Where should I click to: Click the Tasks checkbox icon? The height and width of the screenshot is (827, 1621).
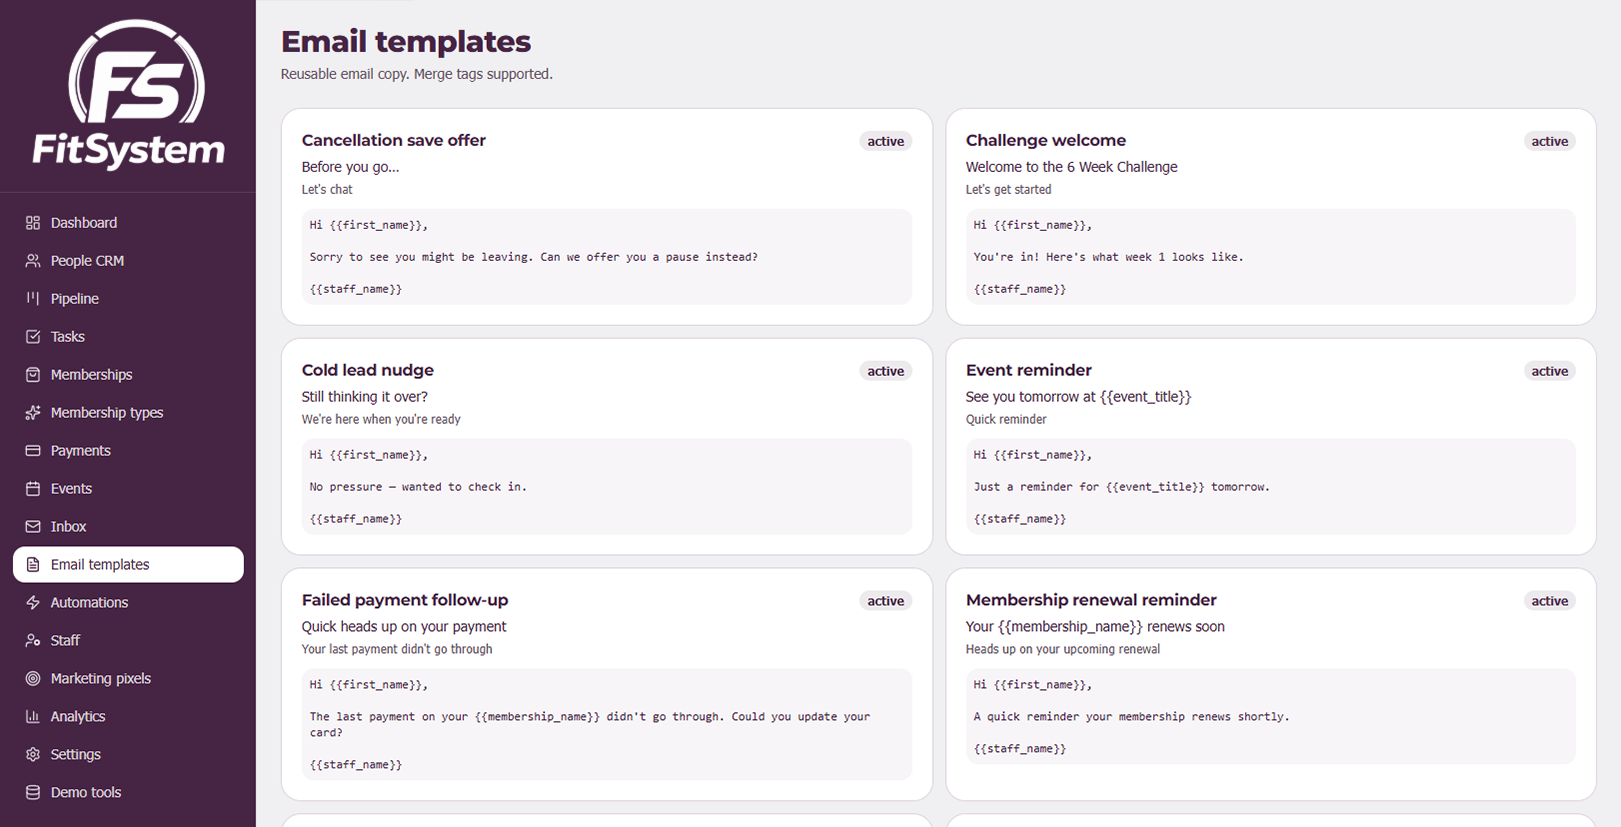(33, 337)
